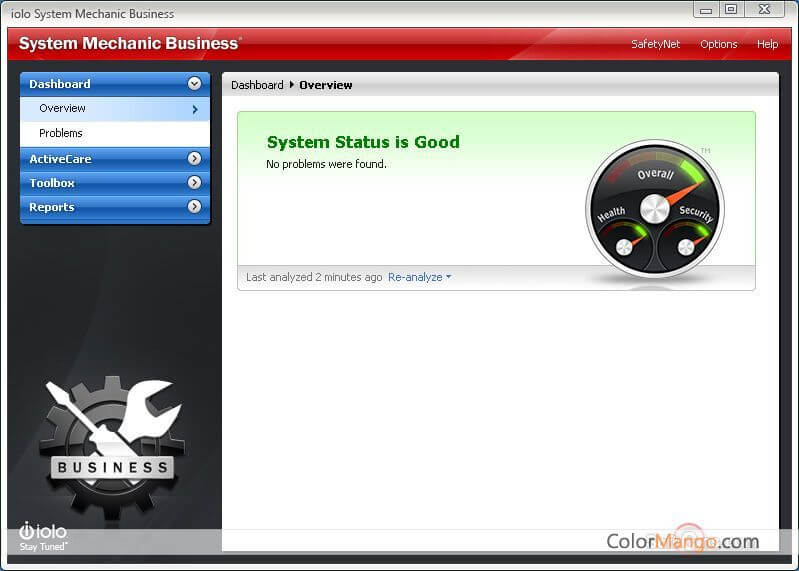Open the Problems page in sidebar

click(61, 133)
